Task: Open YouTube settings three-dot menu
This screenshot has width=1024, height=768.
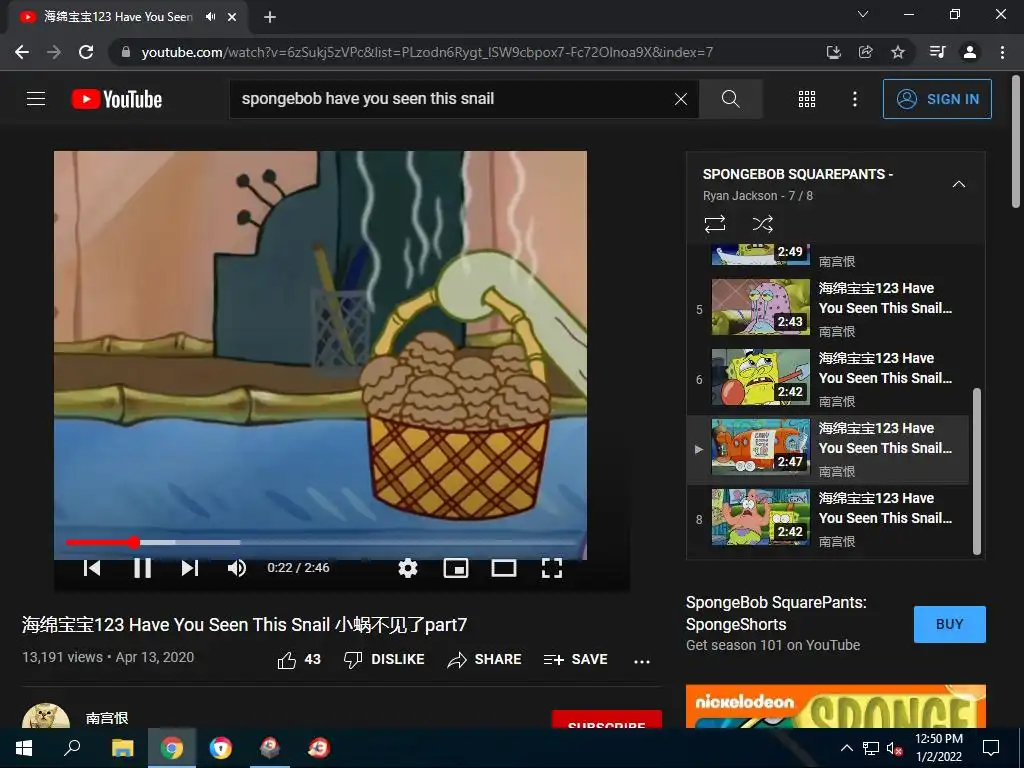Action: coord(854,99)
